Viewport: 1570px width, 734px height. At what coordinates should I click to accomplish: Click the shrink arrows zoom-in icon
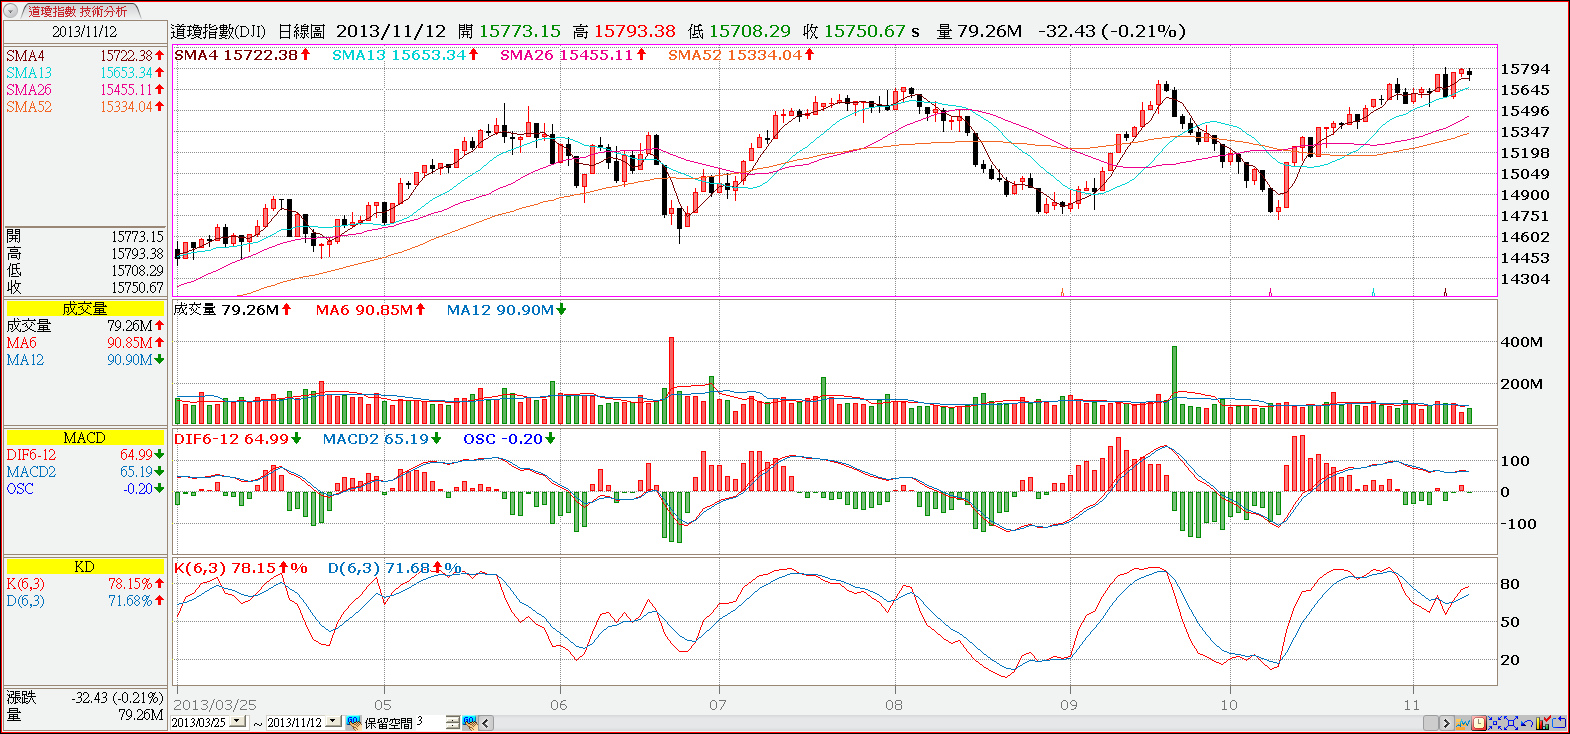[1495, 723]
